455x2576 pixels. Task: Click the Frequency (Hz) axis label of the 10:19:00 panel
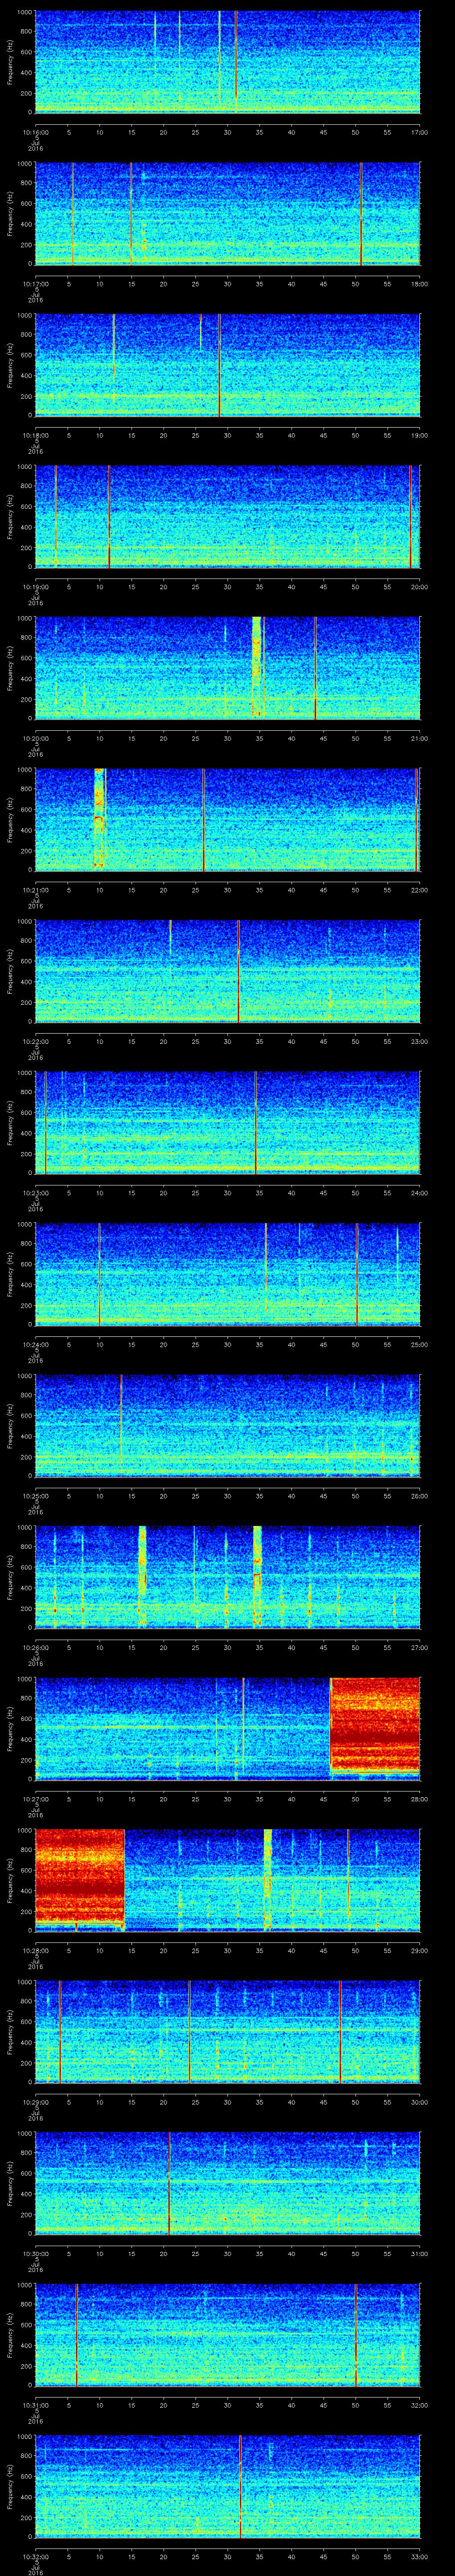[10, 515]
